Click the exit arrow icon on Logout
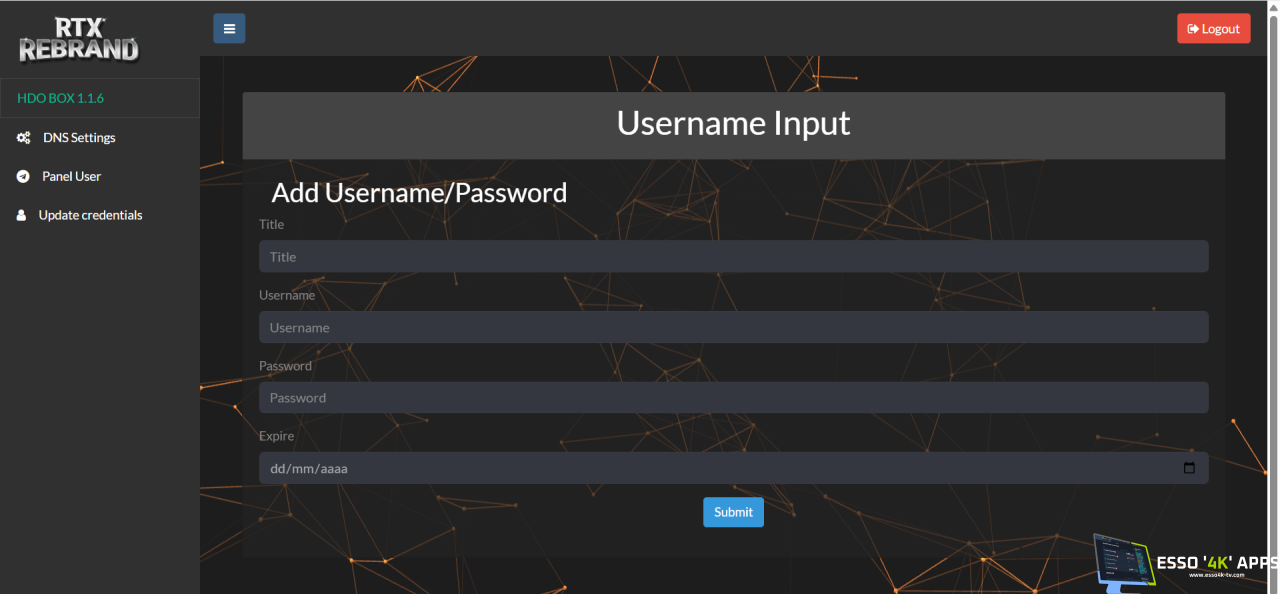Viewport: 1280px width, 594px height. [1193, 29]
